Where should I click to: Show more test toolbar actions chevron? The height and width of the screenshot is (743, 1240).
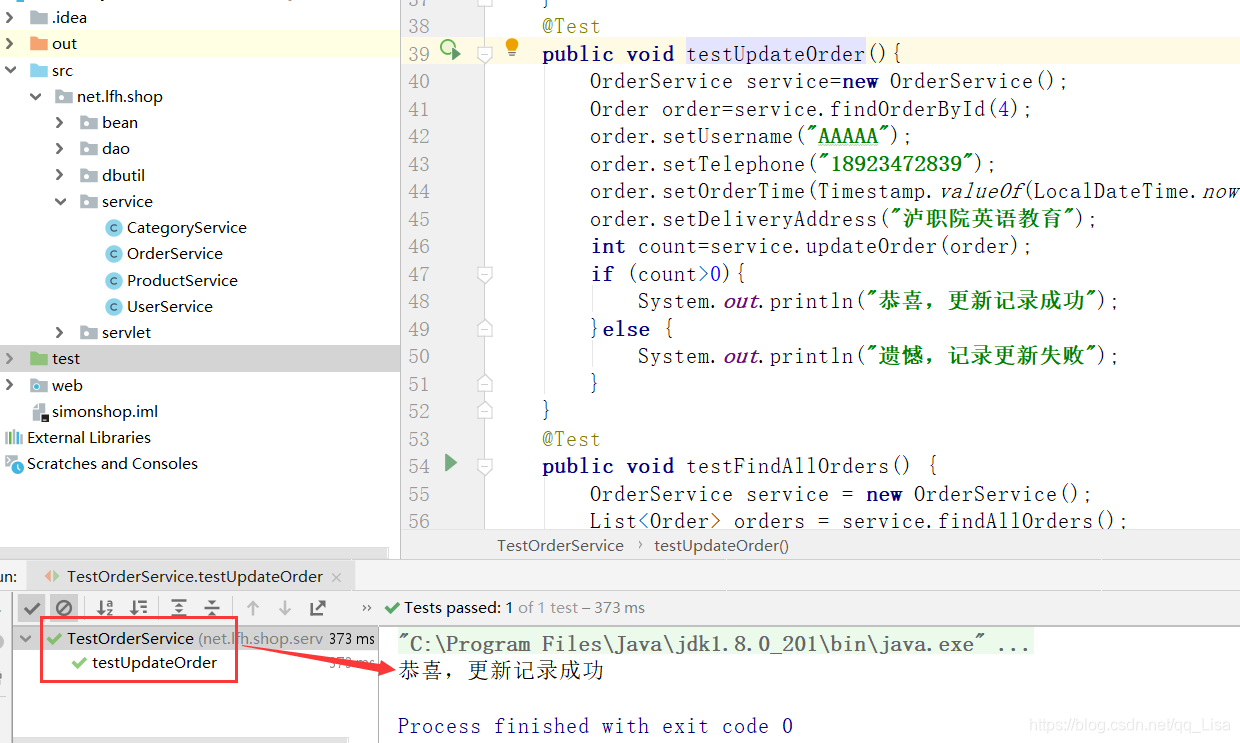pyautogui.click(x=366, y=608)
